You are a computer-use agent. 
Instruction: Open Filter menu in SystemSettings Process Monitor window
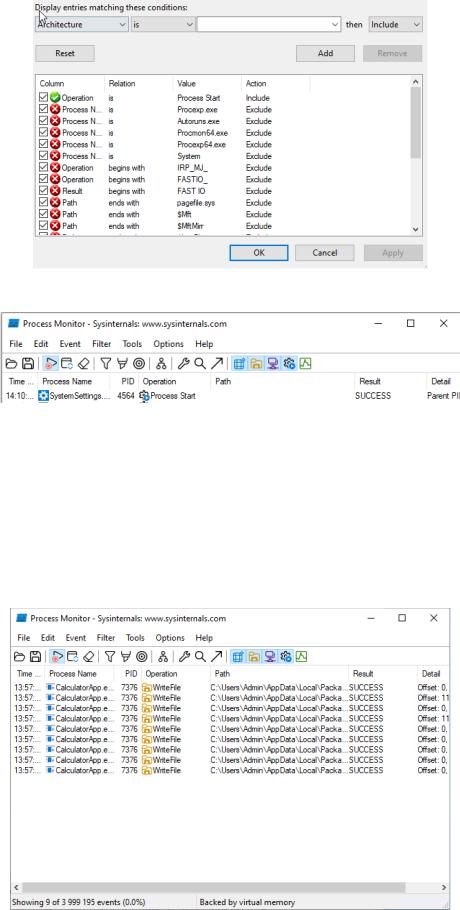(x=100, y=344)
